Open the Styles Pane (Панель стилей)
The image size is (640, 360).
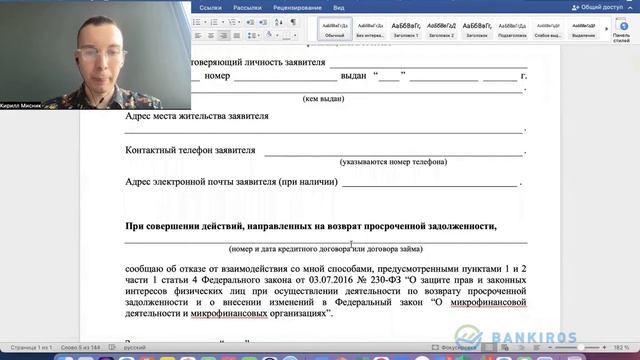622,30
